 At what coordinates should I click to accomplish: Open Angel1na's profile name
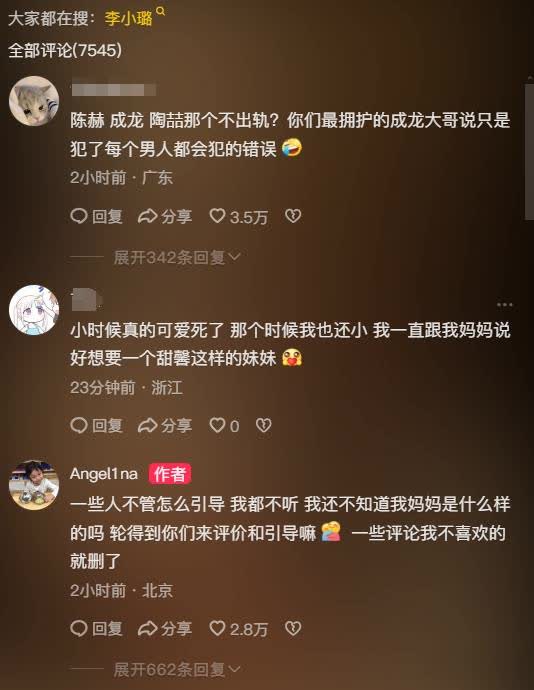pyautogui.click(x=104, y=474)
